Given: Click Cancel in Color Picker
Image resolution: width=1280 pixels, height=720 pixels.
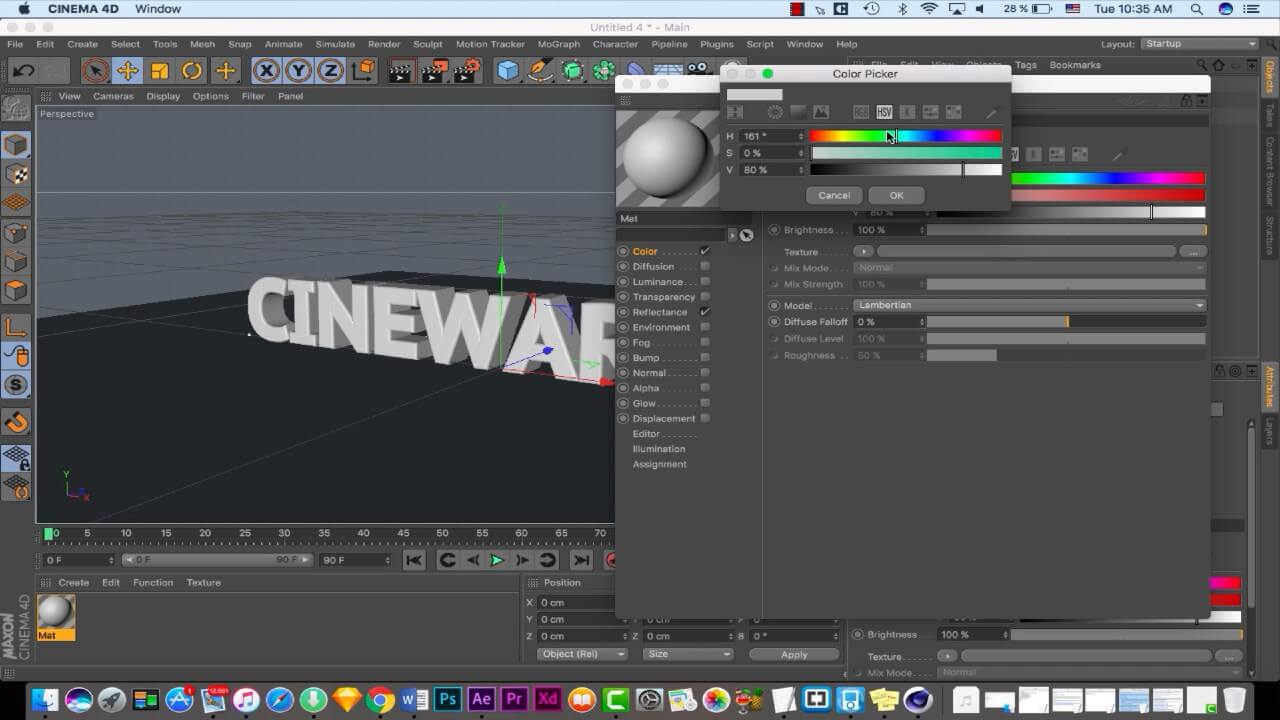Looking at the screenshot, I should point(834,195).
